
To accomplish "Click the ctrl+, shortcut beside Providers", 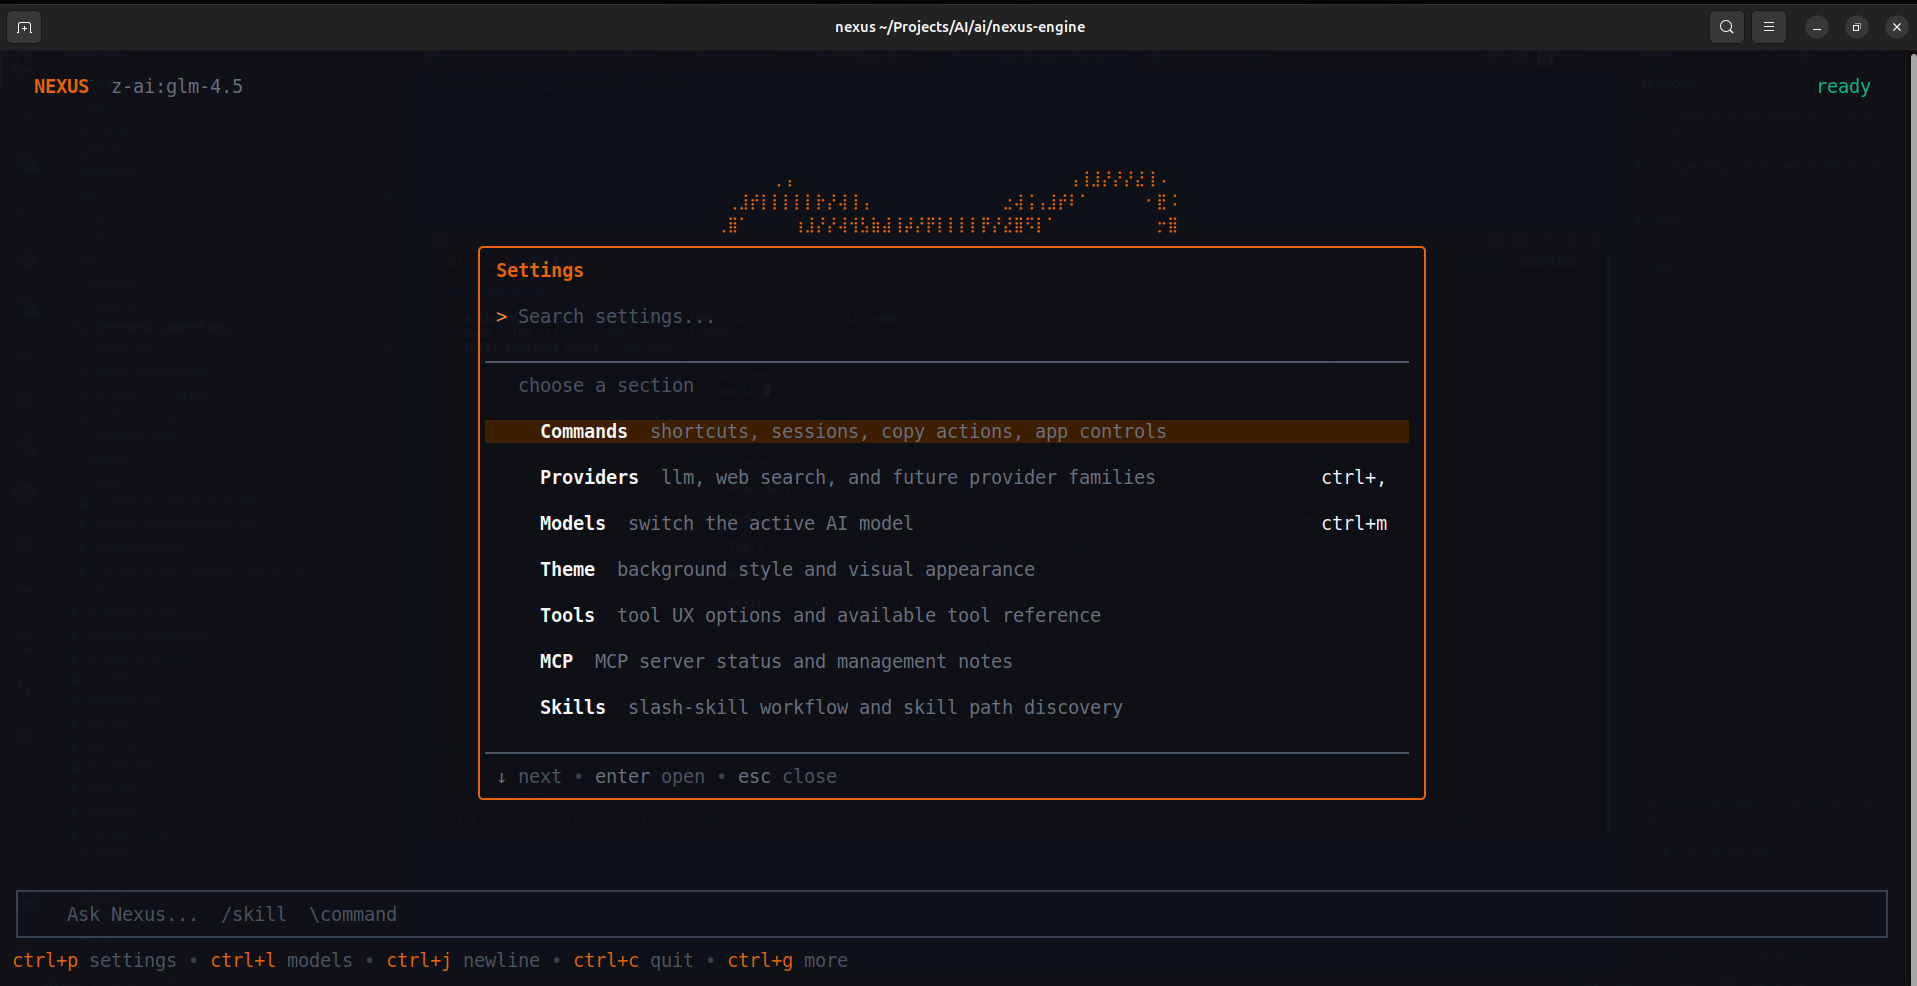I will (x=1354, y=477).
